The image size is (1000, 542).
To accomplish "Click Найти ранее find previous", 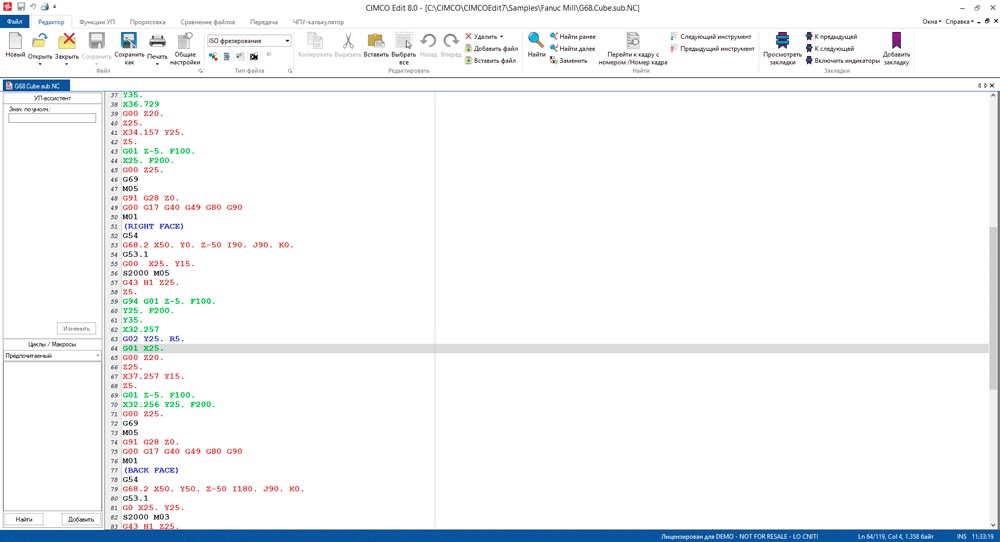I will click(x=573, y=36).
